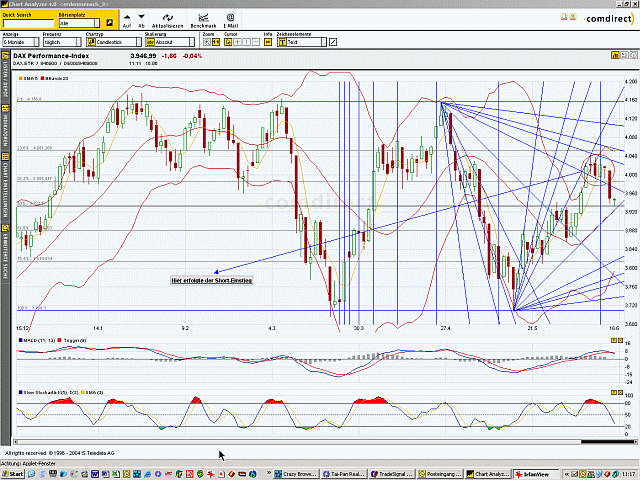The height and width of the screenshot is (480, 640).
Task: Open the Benchmark comparison tool
Action: [203, 20]
